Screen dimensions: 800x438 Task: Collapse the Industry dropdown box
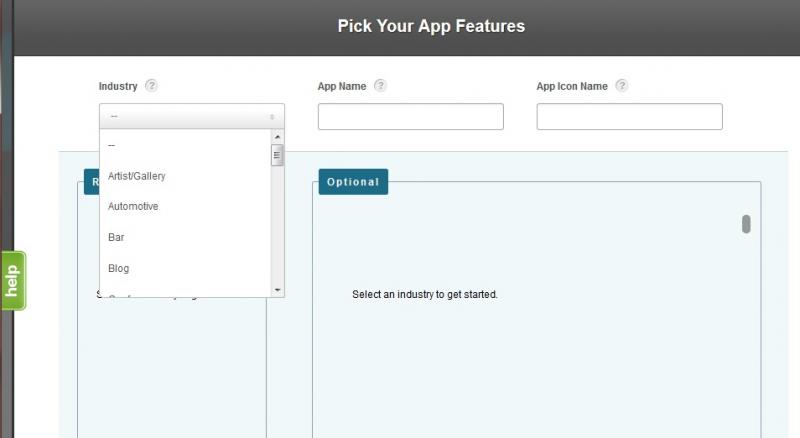click(x=192, y=116)
